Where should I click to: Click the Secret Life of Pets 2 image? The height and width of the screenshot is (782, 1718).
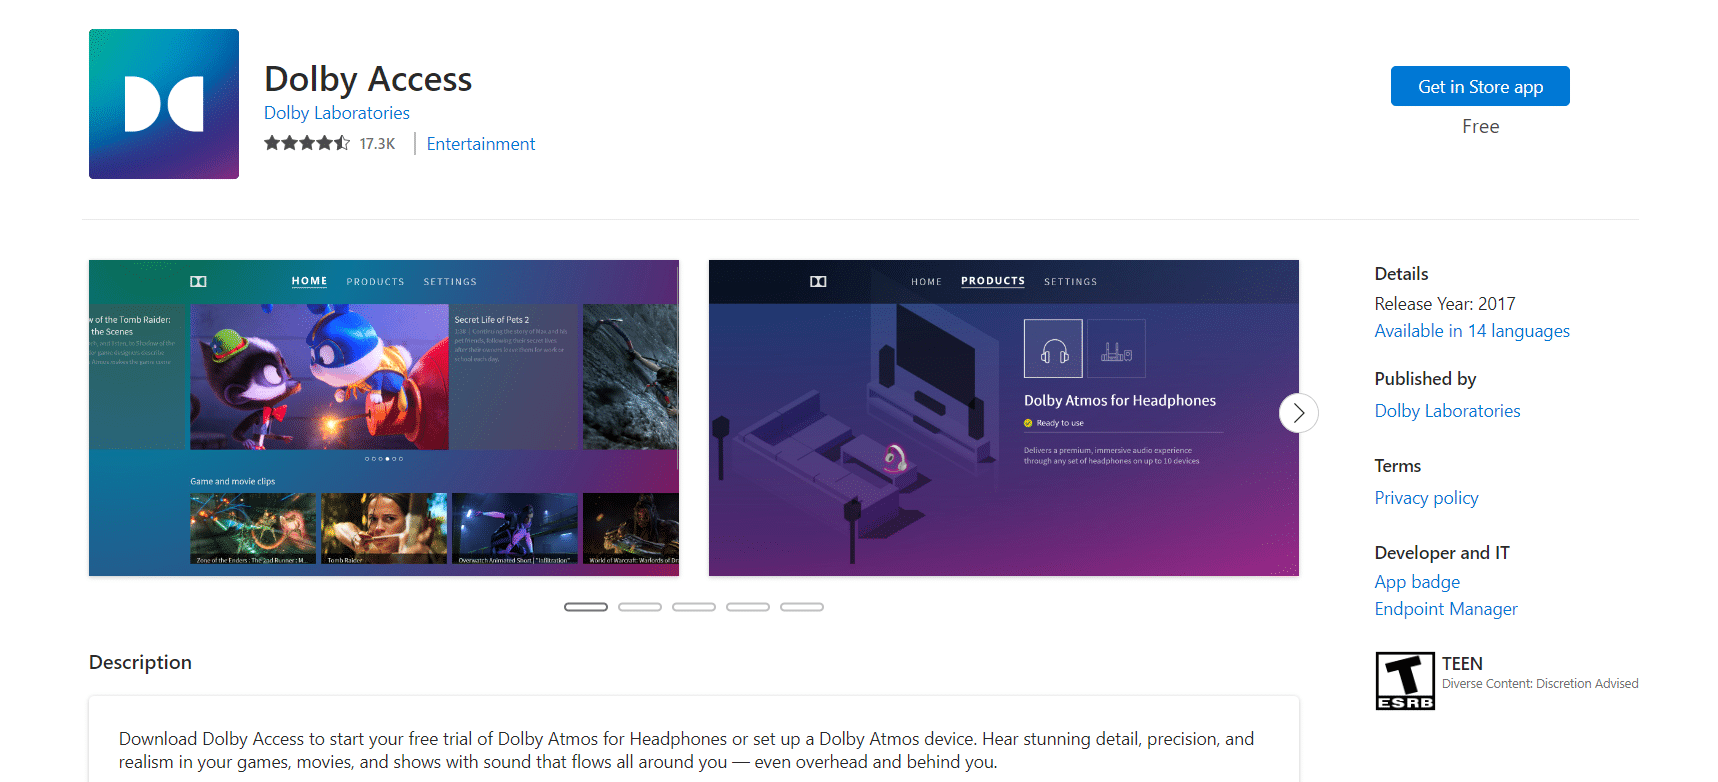click(x=319, y=377)
